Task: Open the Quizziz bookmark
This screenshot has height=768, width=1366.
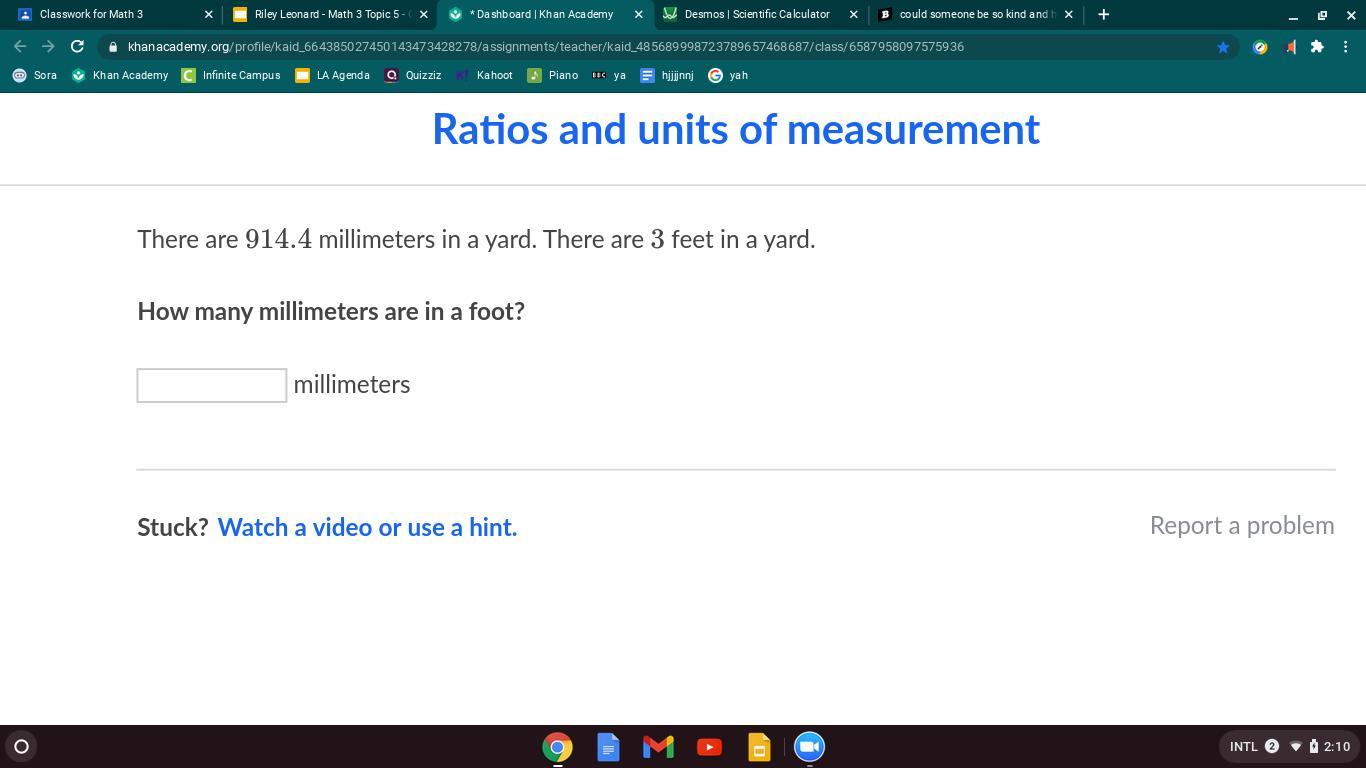Action: [x=413, y=76]
